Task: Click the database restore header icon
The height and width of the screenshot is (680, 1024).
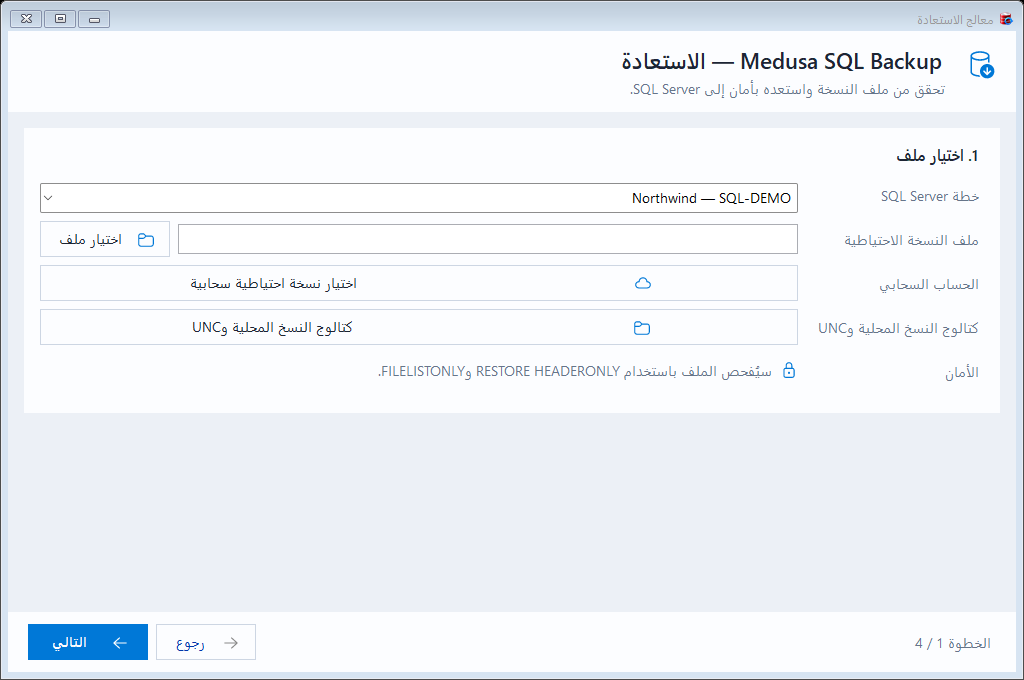Action: [982, 65]
